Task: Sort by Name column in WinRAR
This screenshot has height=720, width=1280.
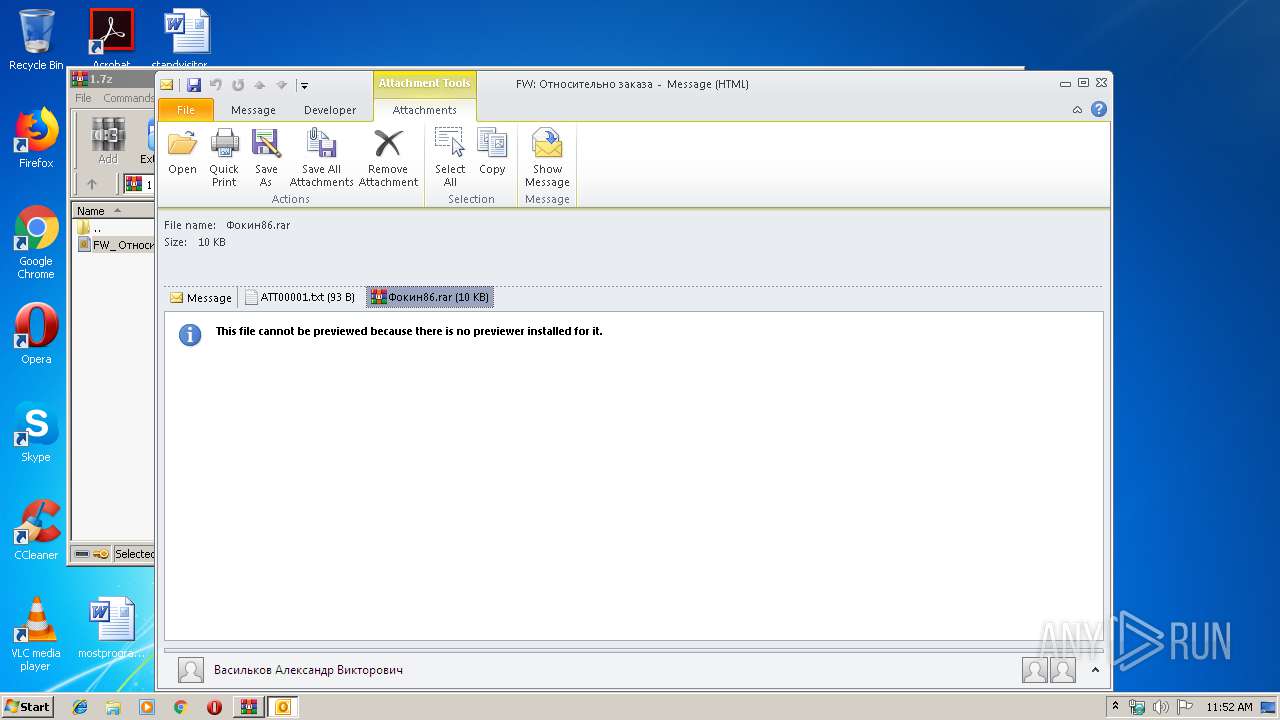Action: click(112, 211)
